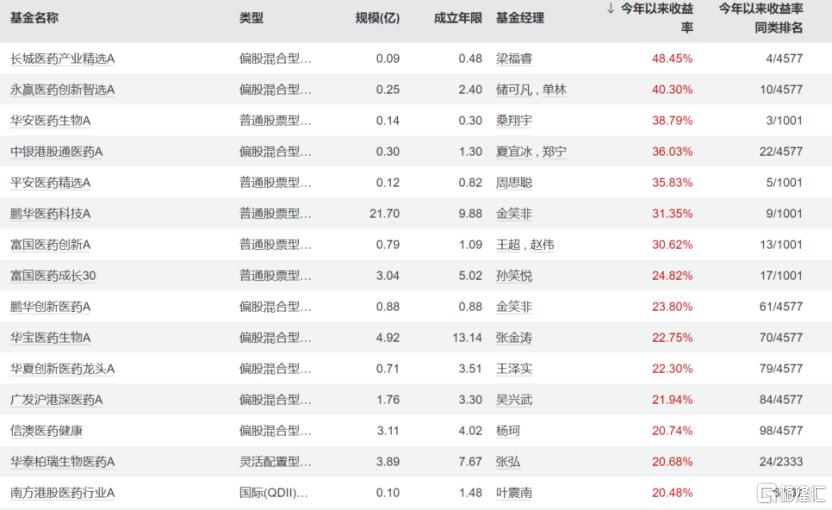Click ranking 98/4577

[781, 431]
